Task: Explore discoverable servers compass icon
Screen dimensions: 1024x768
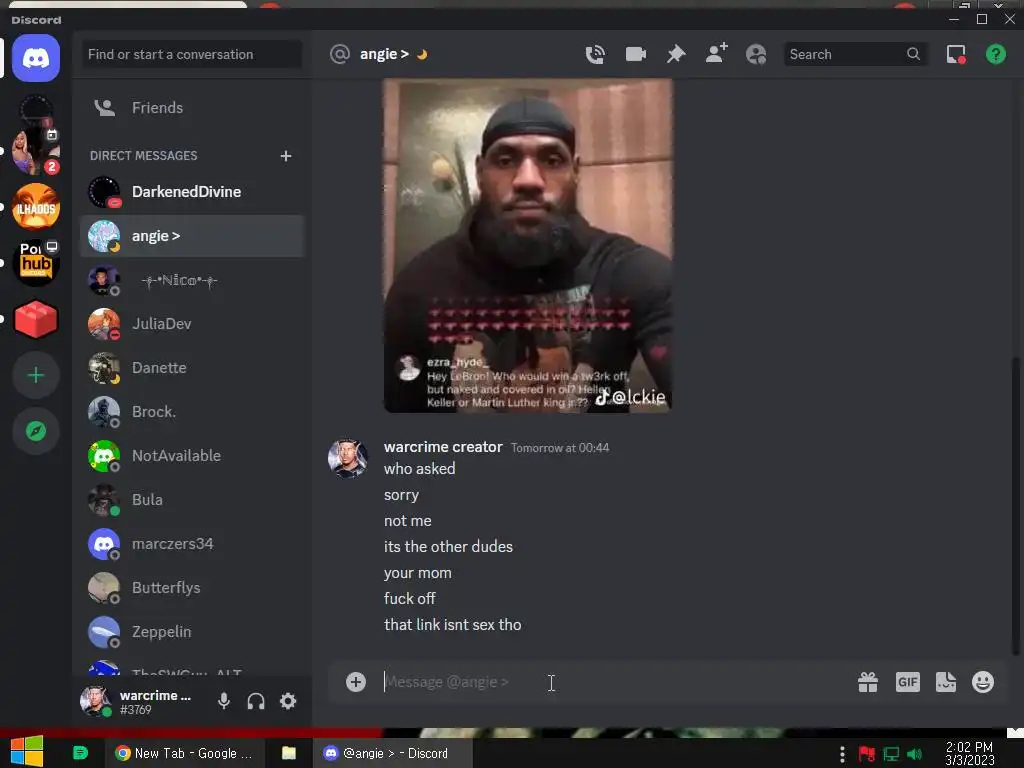Action: (x=36, y=431)
